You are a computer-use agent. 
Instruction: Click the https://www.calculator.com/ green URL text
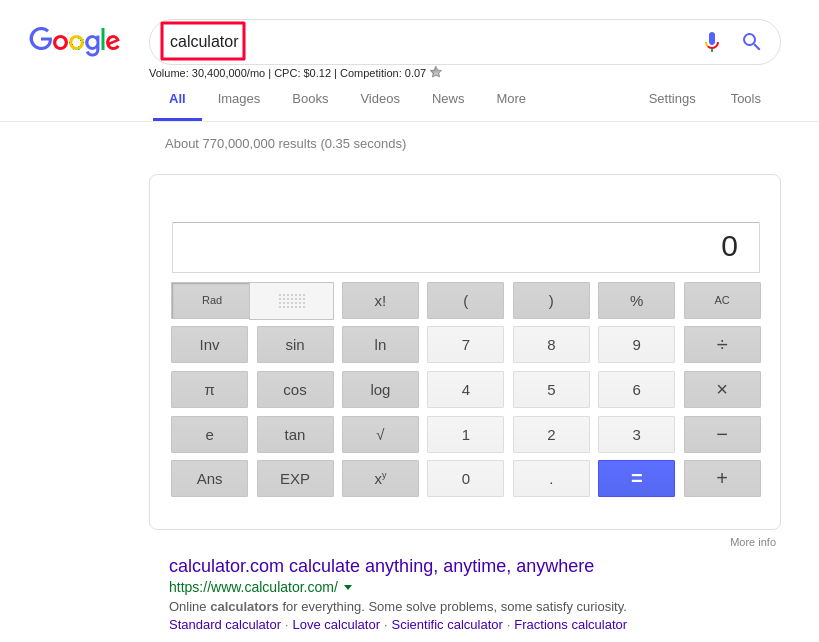[253, 587]
